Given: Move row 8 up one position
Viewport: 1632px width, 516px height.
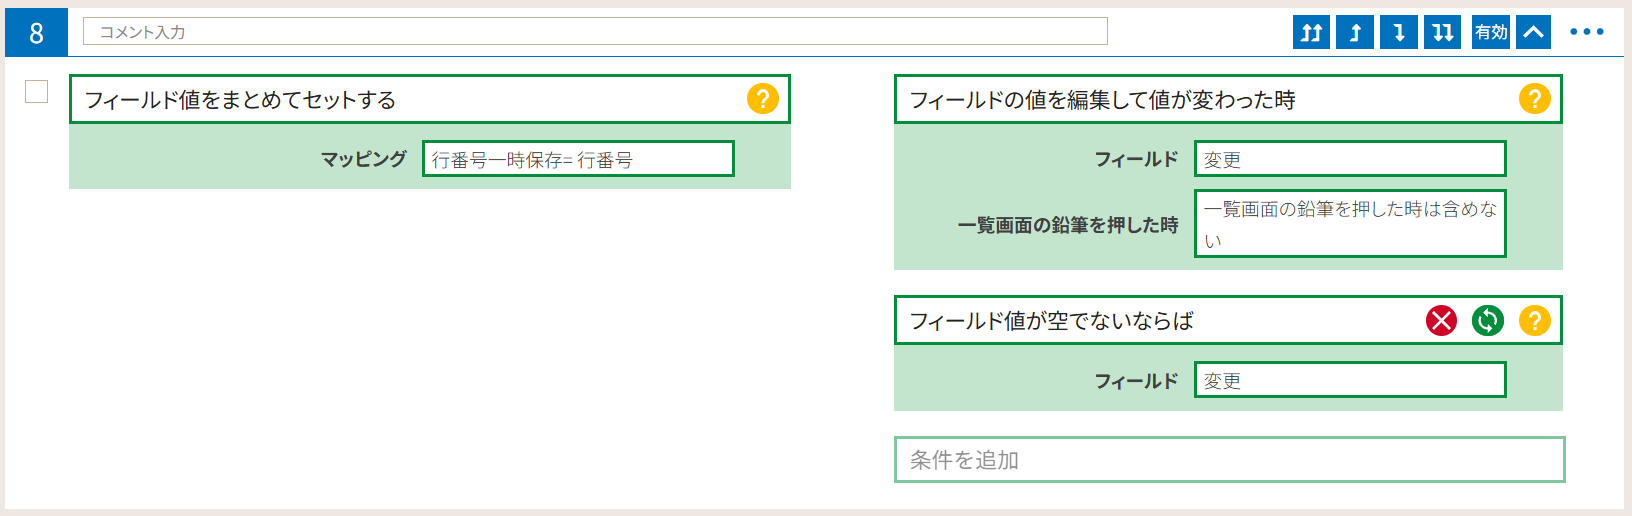Looking at the screenshot, I should 1355,32.
